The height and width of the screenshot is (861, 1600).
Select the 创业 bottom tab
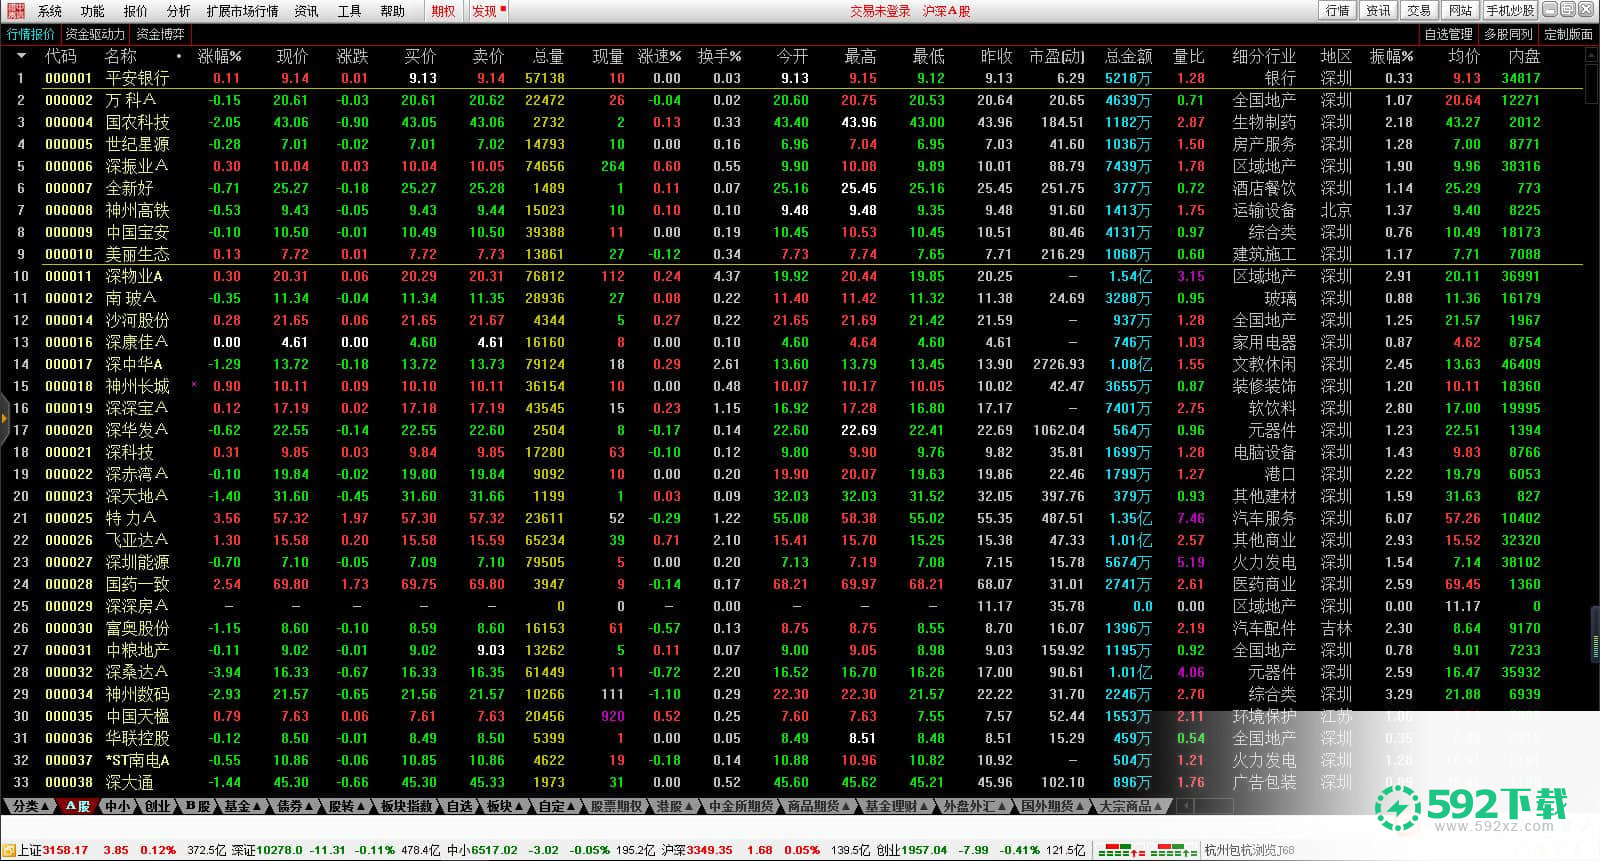tap(158, 806)
